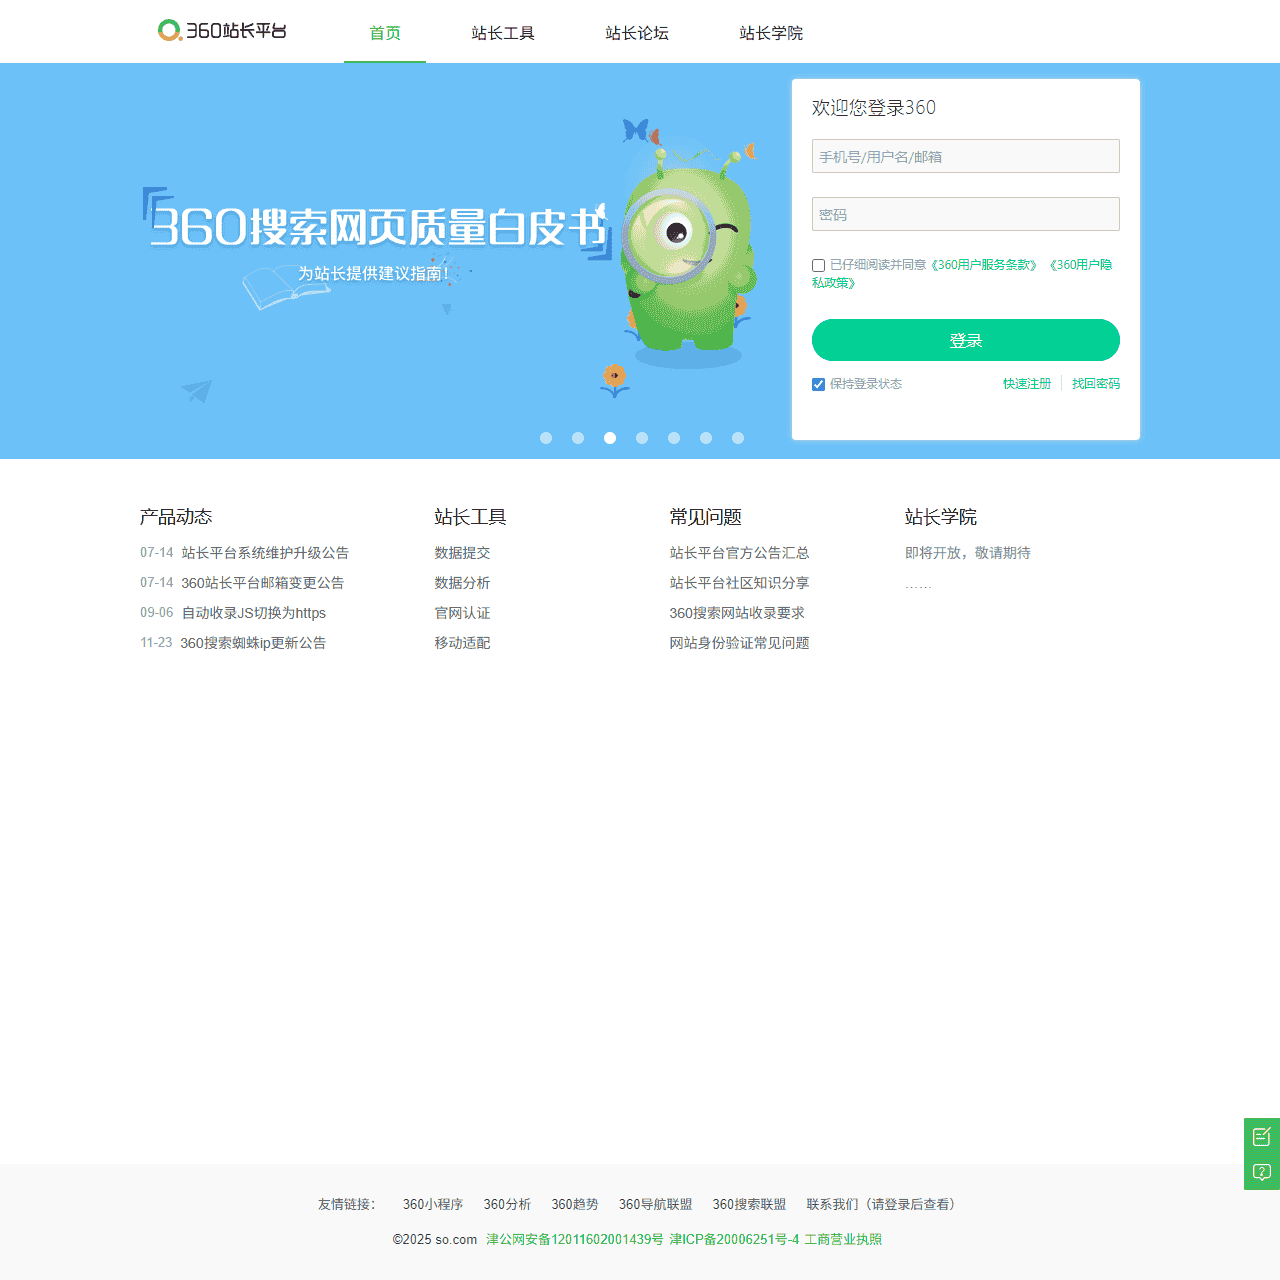Open the 站长工具 navigation tab

pos(503,33)
